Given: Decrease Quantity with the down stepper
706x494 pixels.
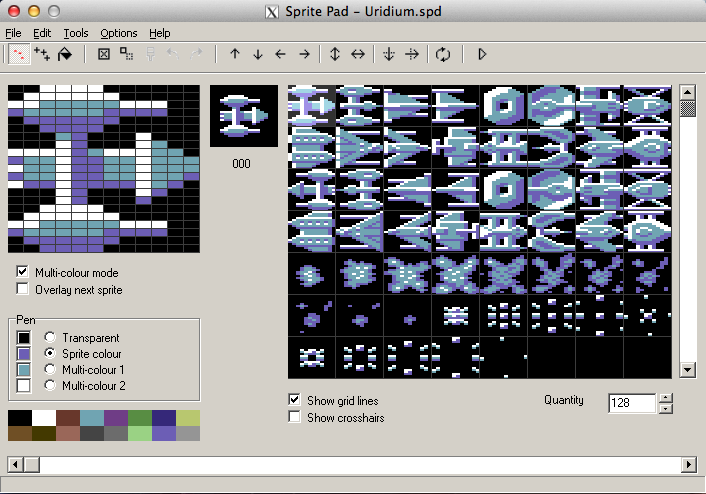Looking at the screenshot, I should tap(665, 408).
